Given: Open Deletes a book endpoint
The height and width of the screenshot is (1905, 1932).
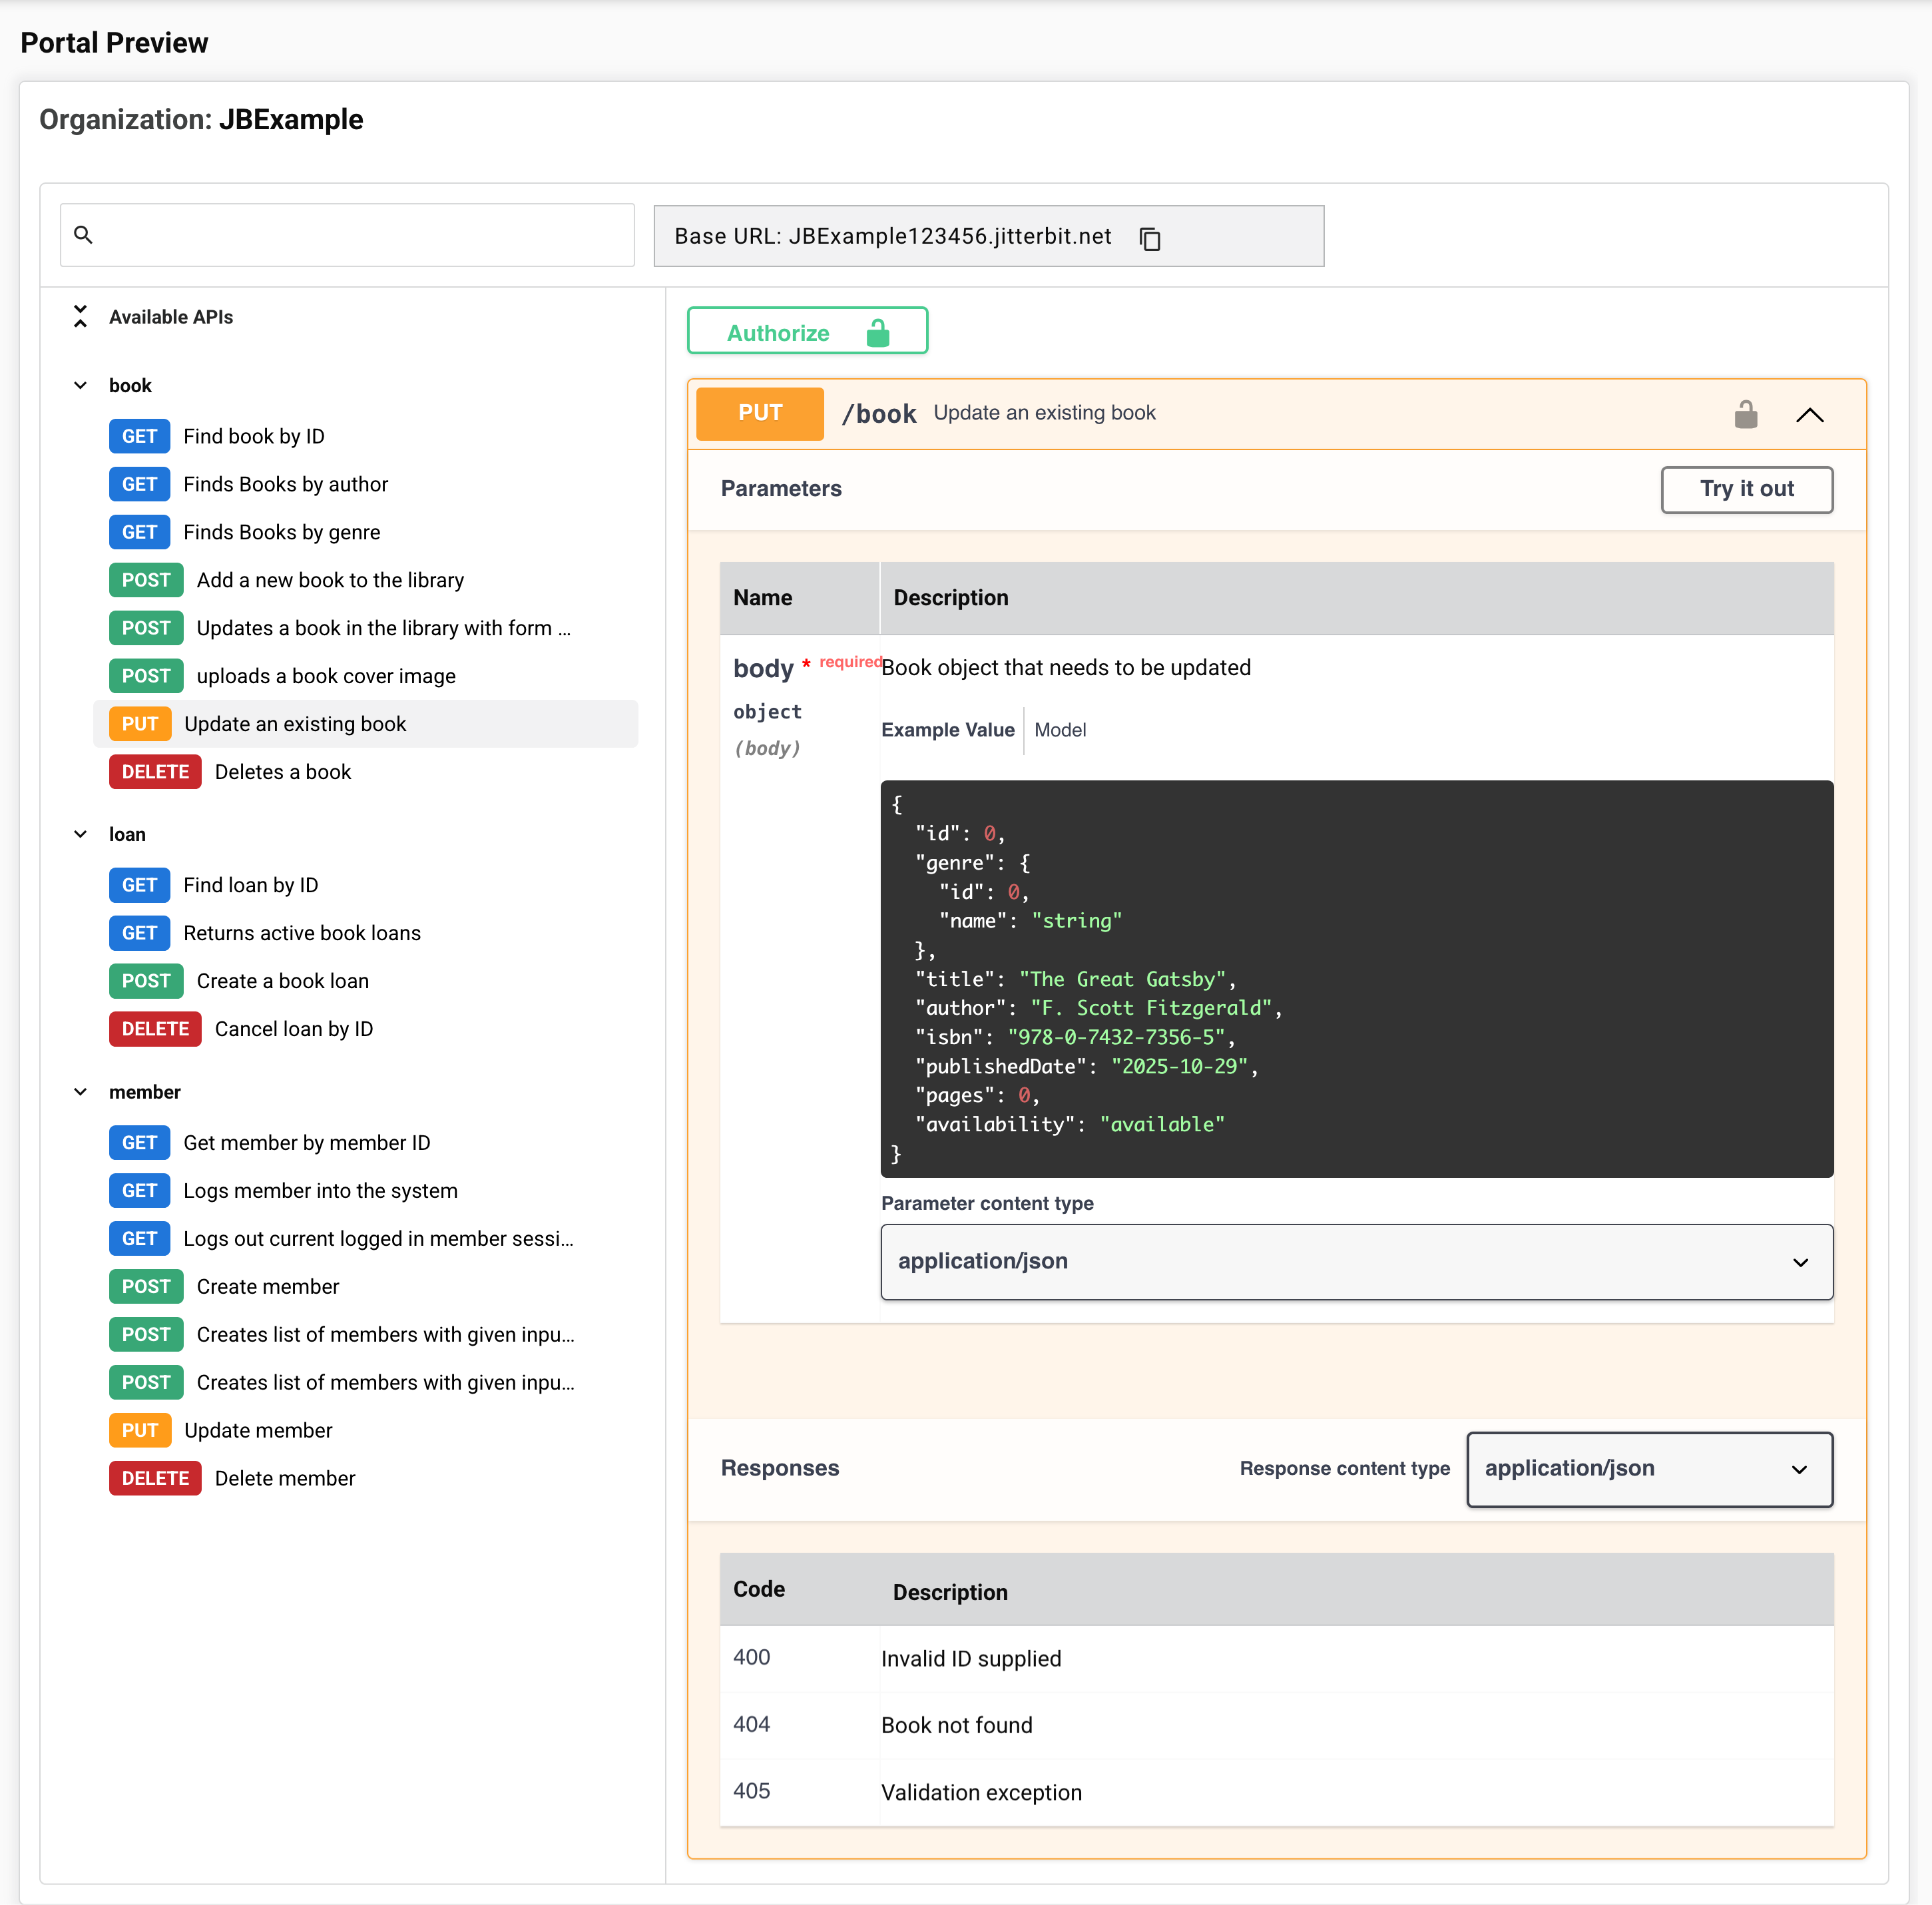Looking at the screenshot, I should click(282, 772).
